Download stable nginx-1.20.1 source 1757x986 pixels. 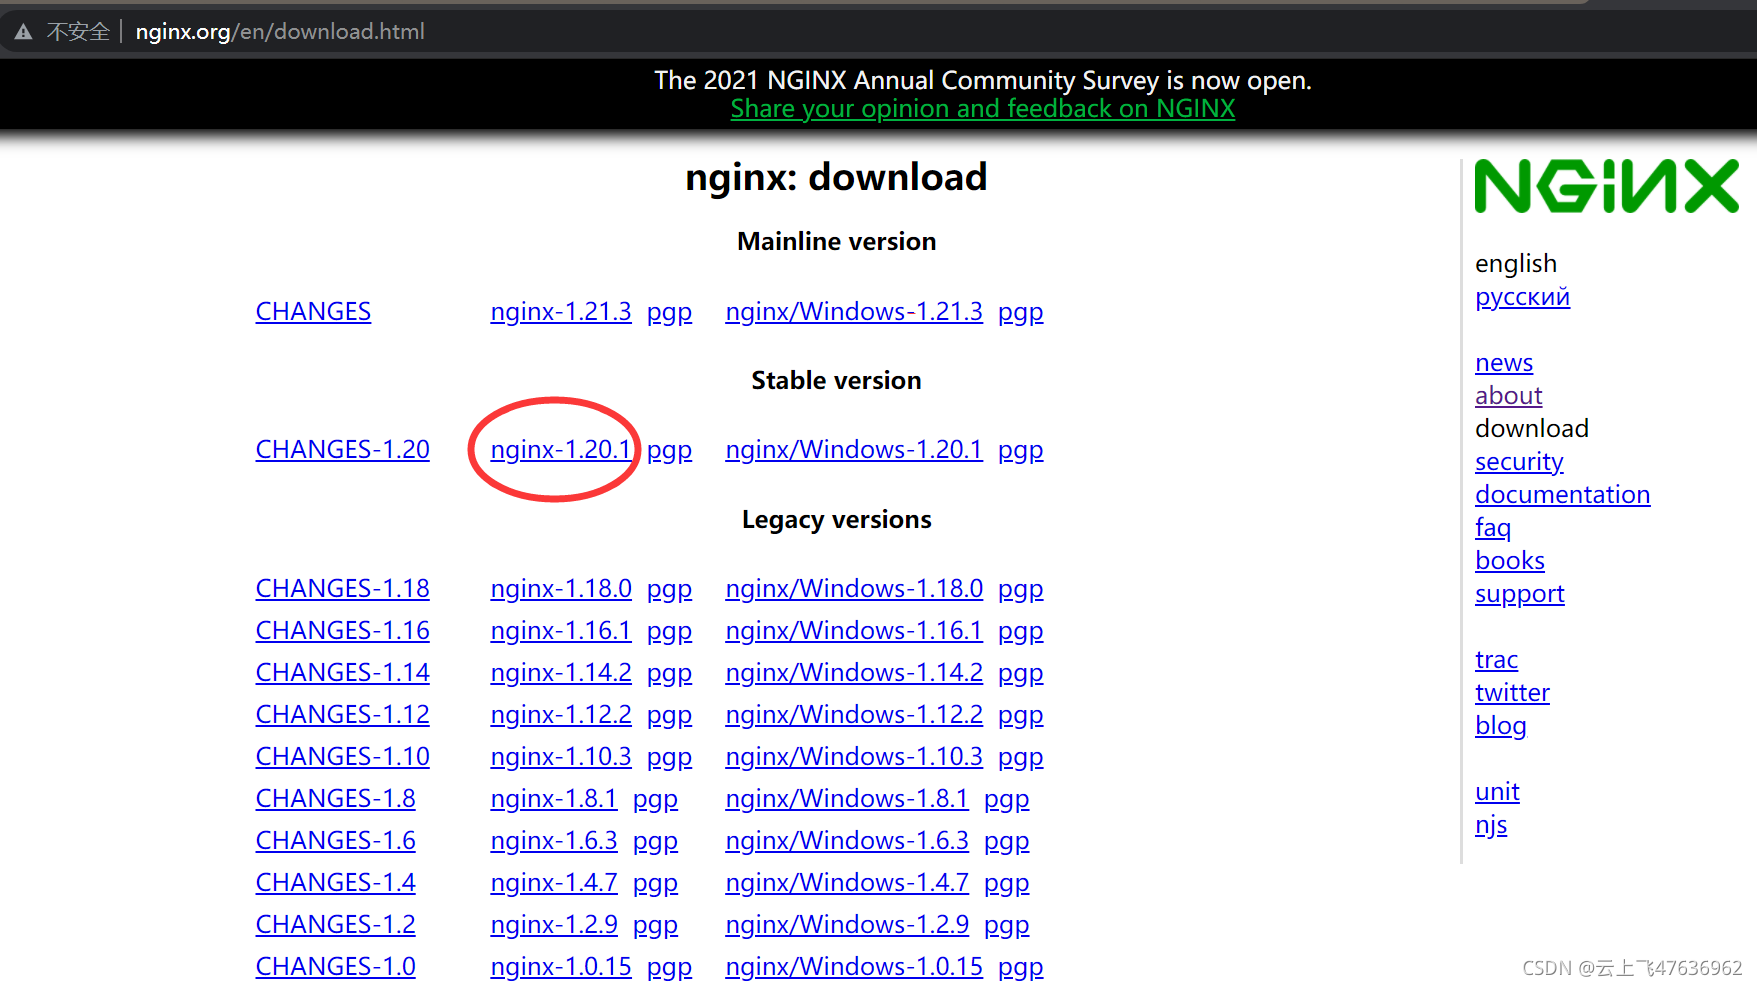(x=561, y=450)
